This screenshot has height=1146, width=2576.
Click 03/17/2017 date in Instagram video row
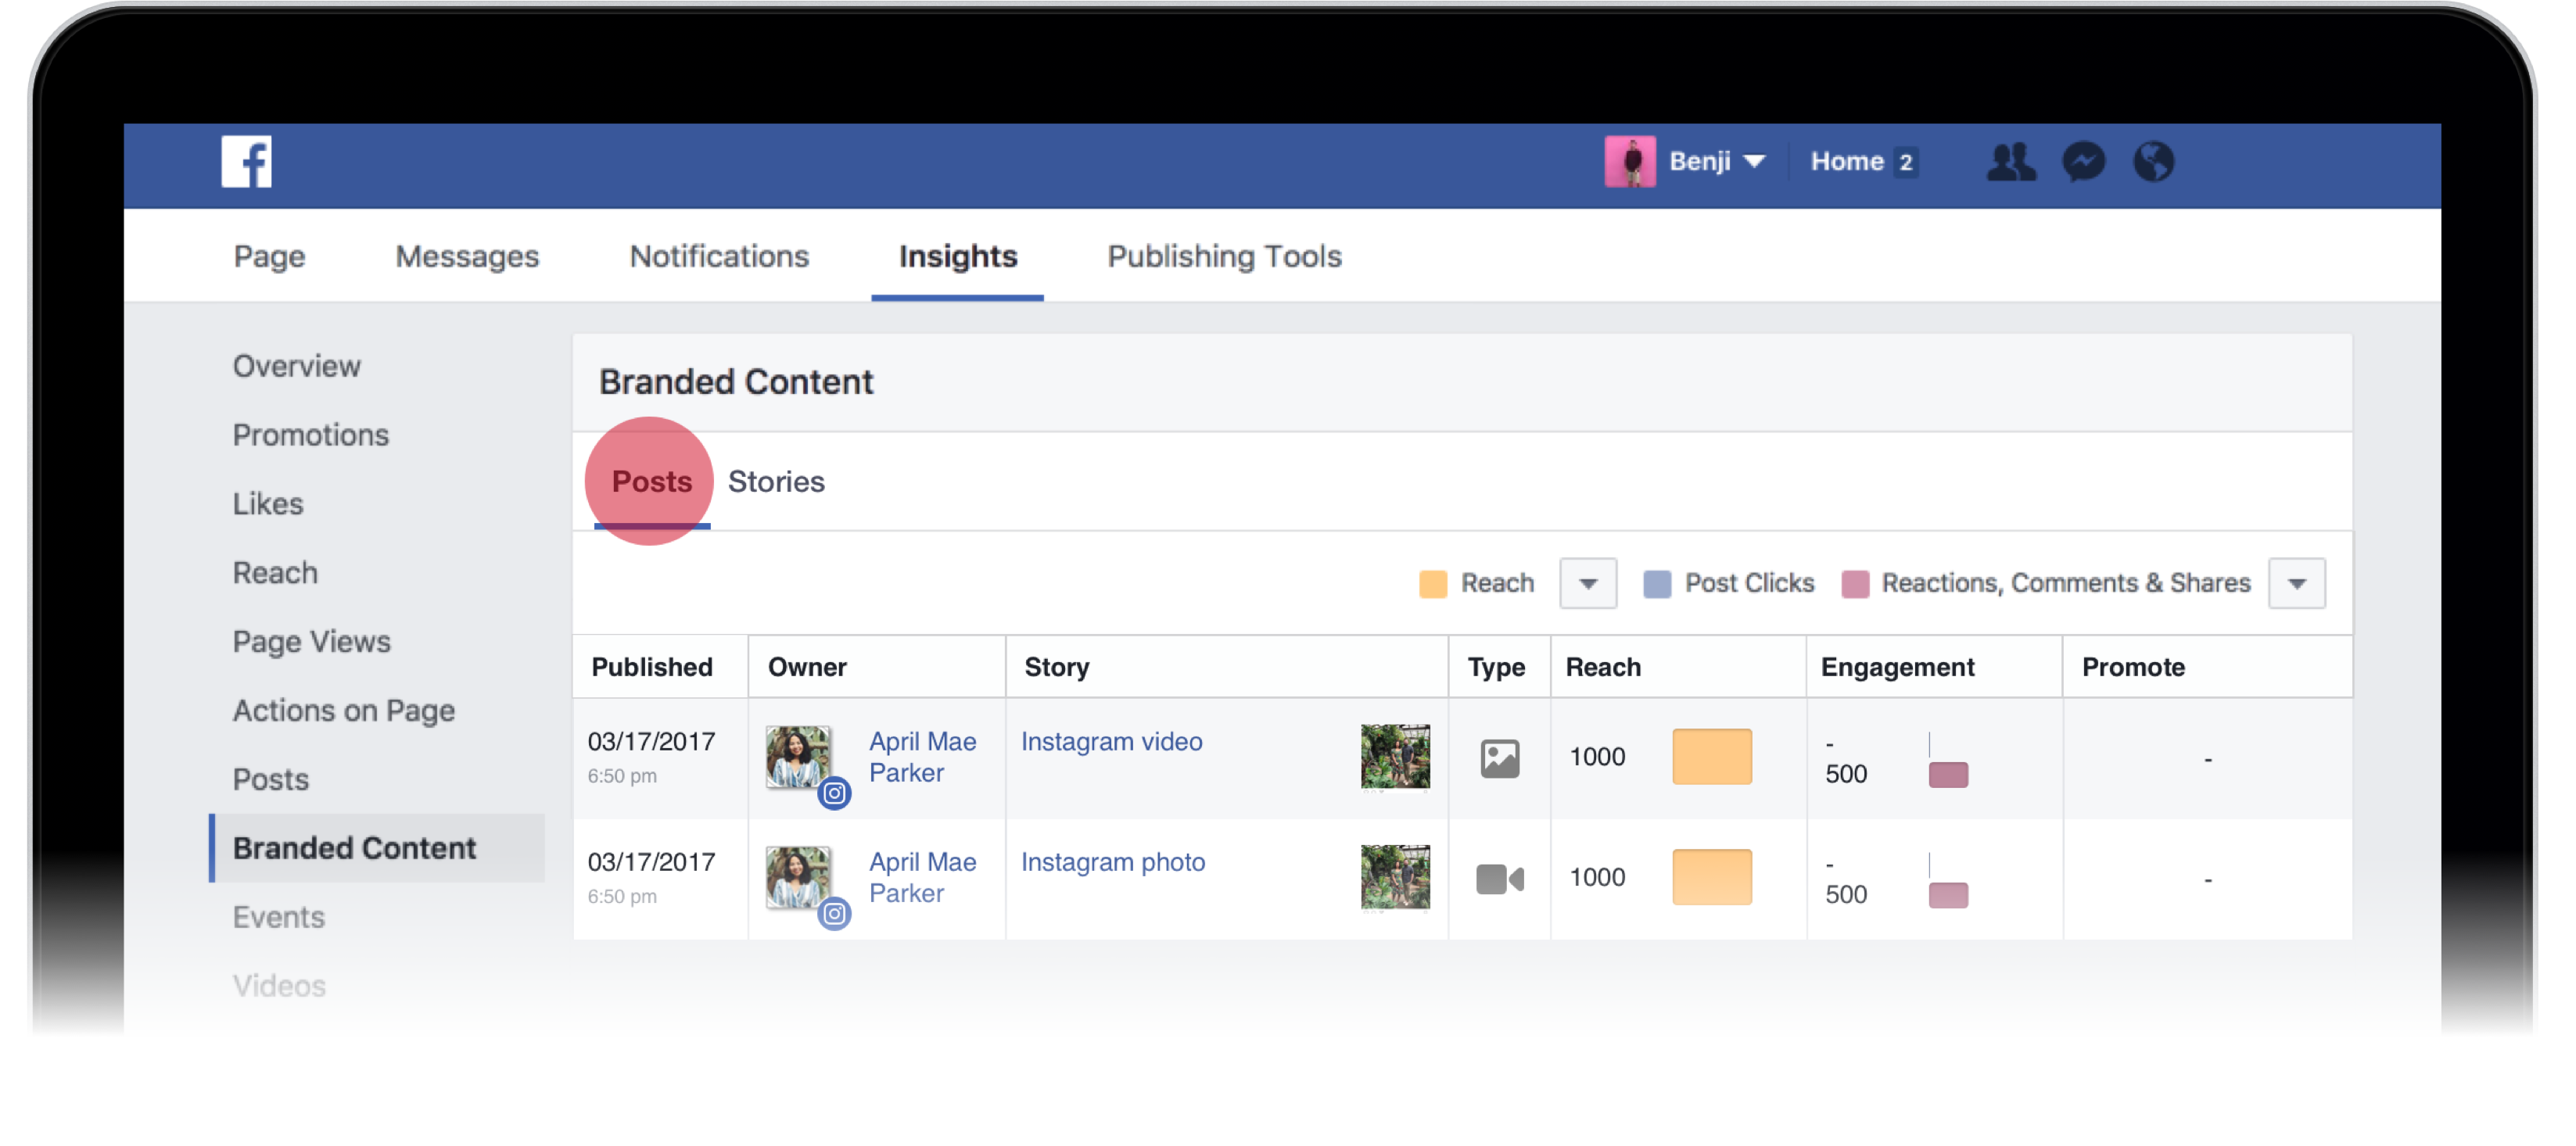coord(651,742)
